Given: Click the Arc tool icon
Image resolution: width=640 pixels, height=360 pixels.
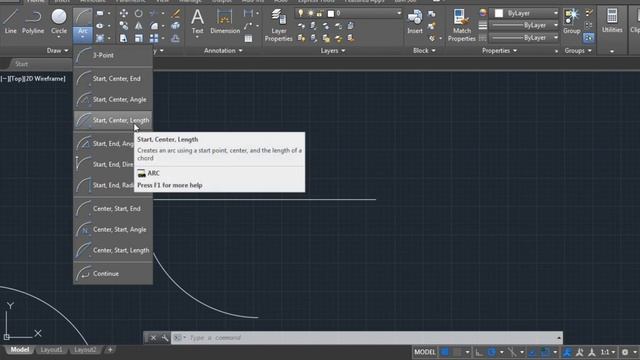Looking at the screenshot, I should tap(82, 17).
